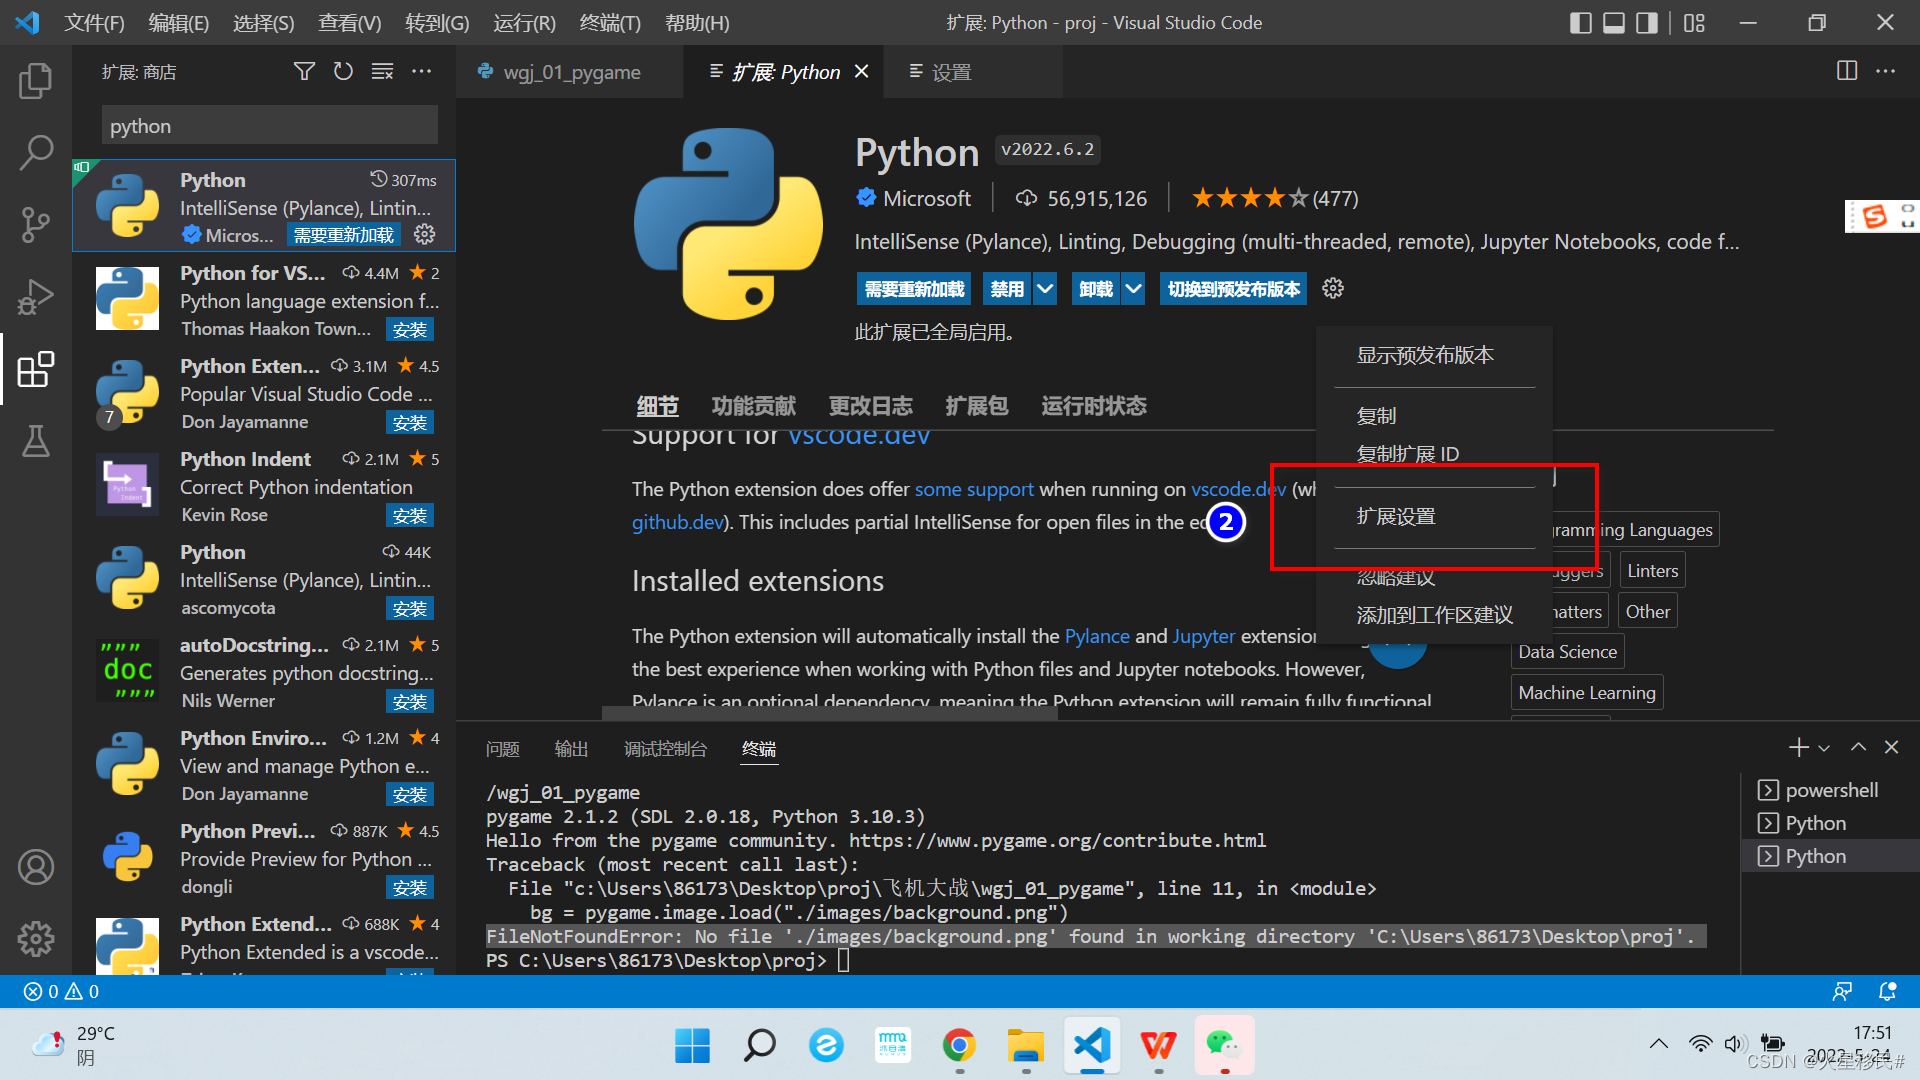The image size is (1920, 1080).
Task: Open Source Control view
Action: point(36,225)
